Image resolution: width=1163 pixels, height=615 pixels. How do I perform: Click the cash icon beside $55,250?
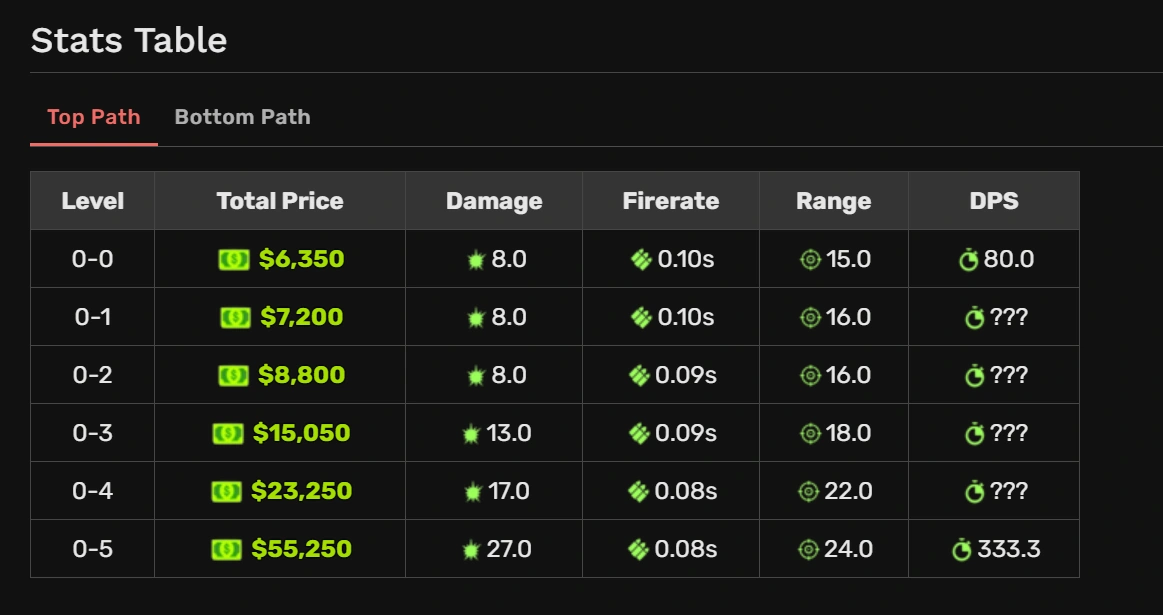click(x=227, y=550)
